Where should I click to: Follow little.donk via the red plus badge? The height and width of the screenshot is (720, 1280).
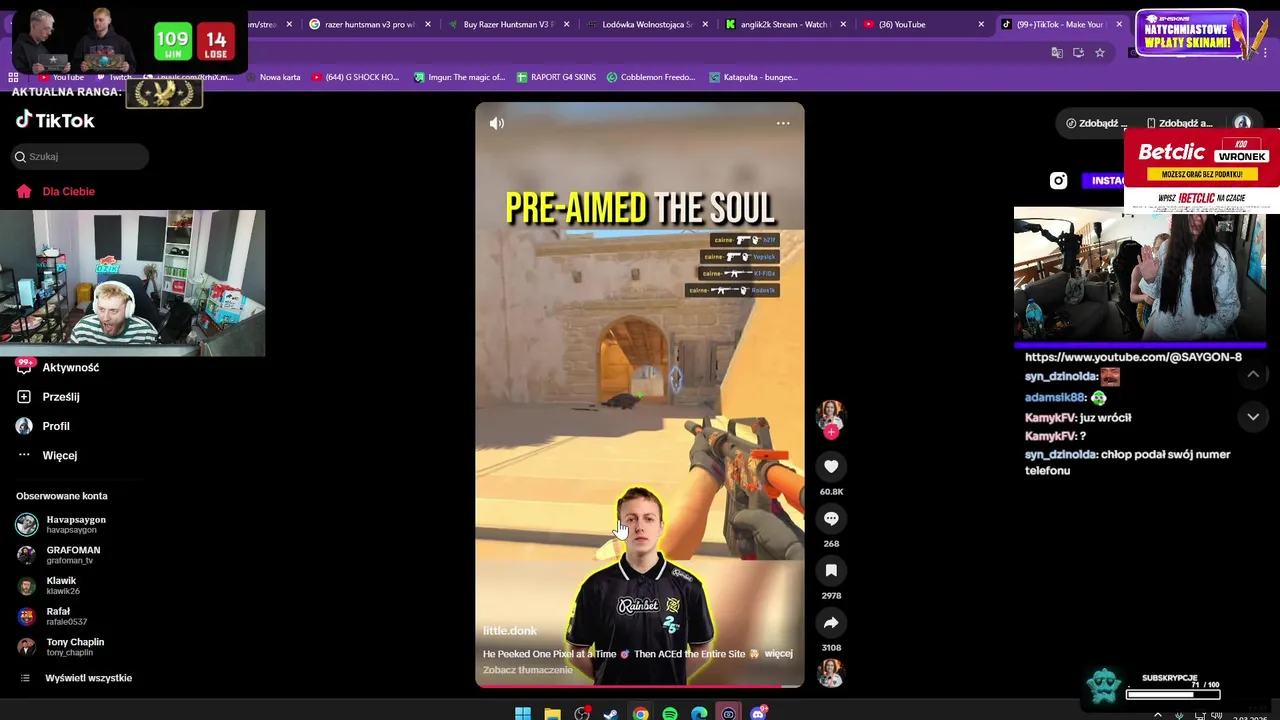(x=831, y=432)
